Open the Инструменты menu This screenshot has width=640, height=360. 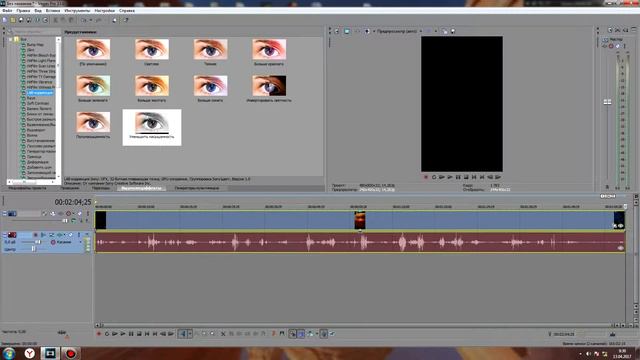tap(77, 11)
